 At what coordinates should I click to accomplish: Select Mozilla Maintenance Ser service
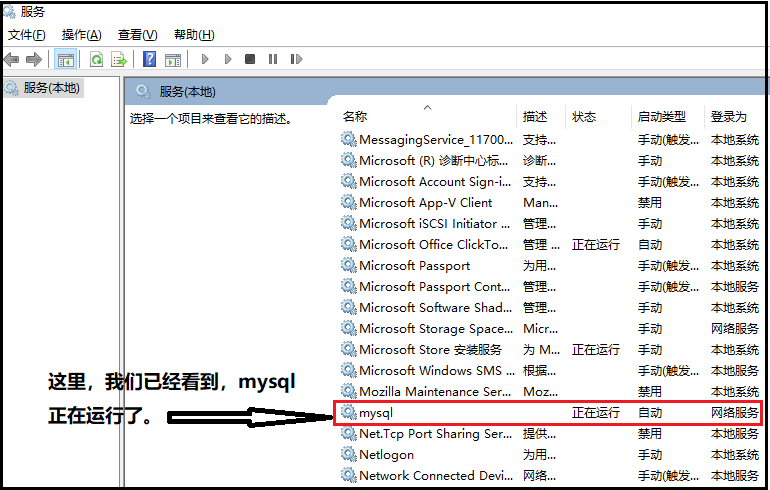point(550,392)
